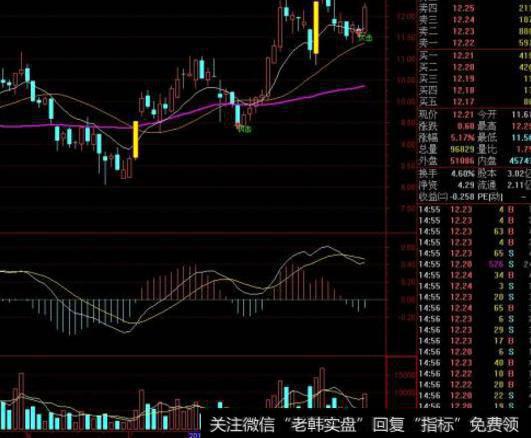Viewport: 531px width, 438px height.
Task: Click the green buy-signal label beside the latest candle
Action: [366, 37]
